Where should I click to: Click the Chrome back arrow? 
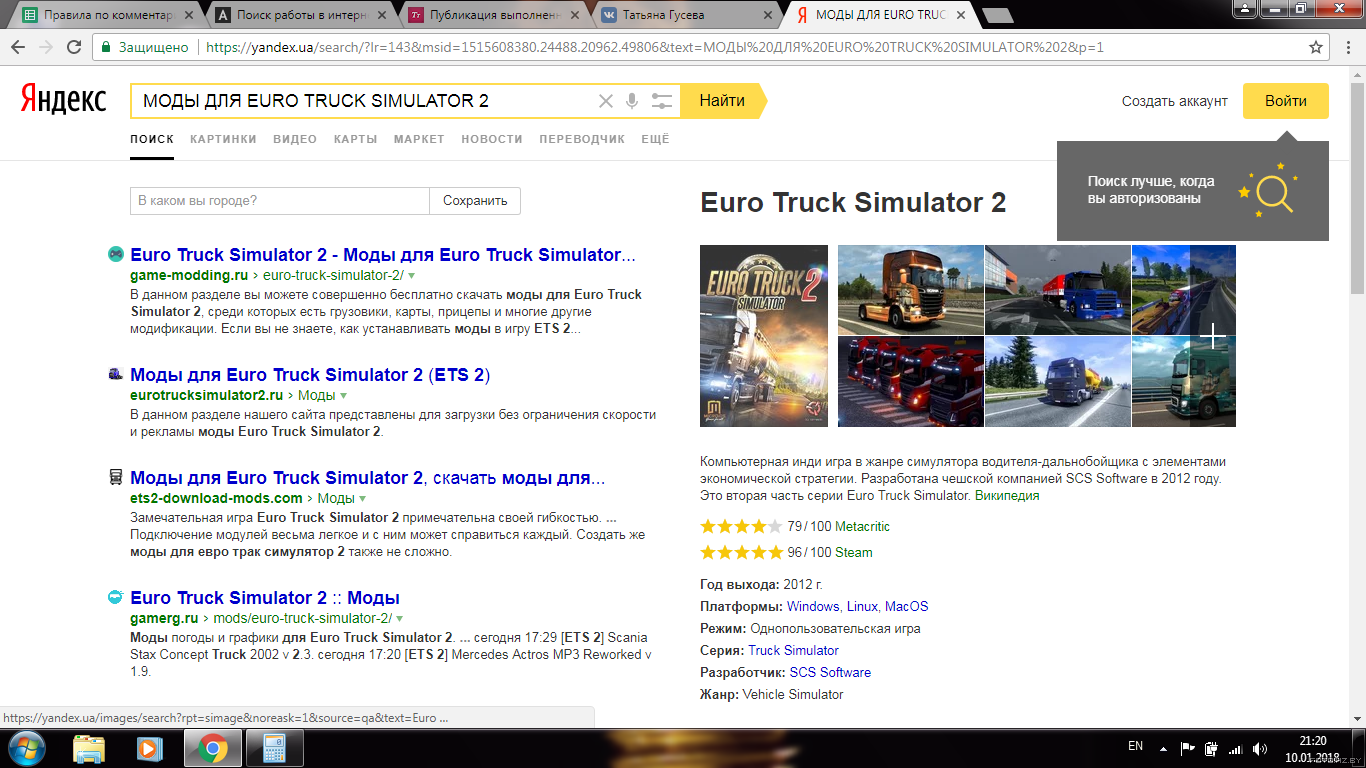pos(19,47)
